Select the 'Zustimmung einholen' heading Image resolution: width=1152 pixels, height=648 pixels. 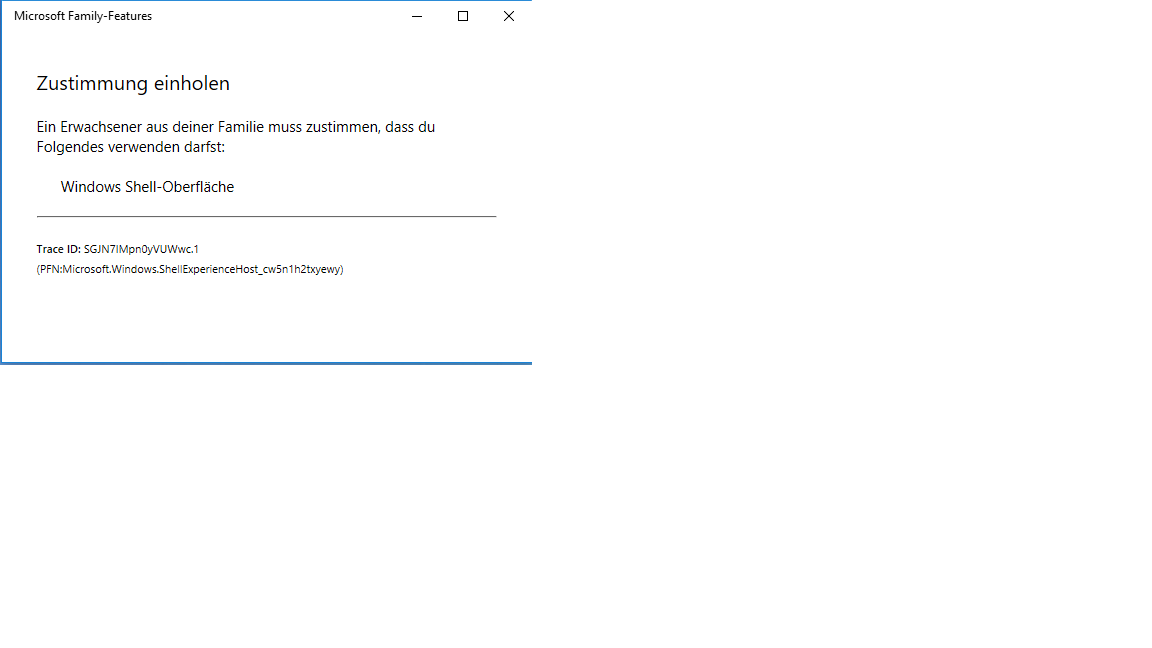[133, 83]
